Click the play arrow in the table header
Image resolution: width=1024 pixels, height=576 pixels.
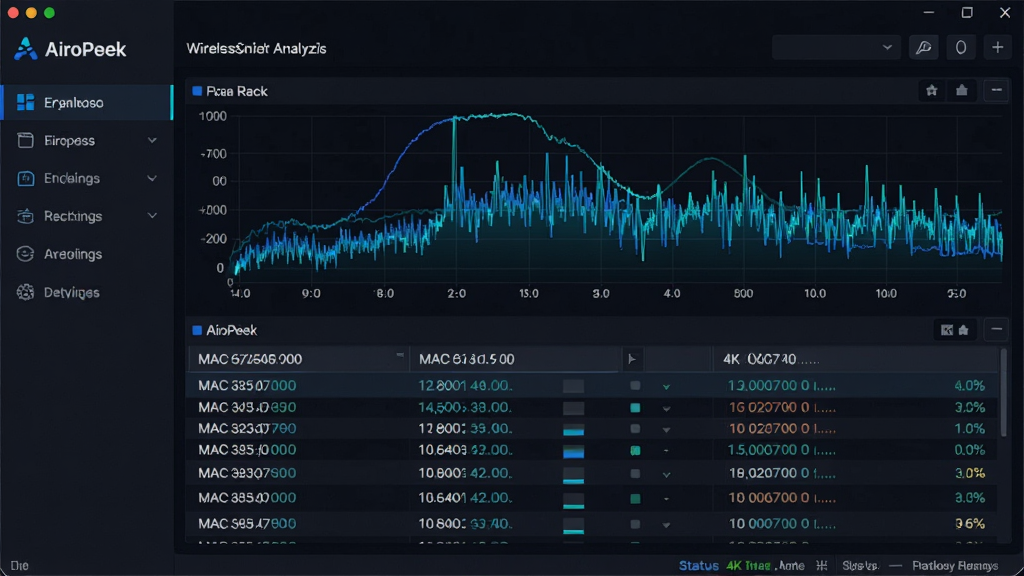tap(632, 359)
